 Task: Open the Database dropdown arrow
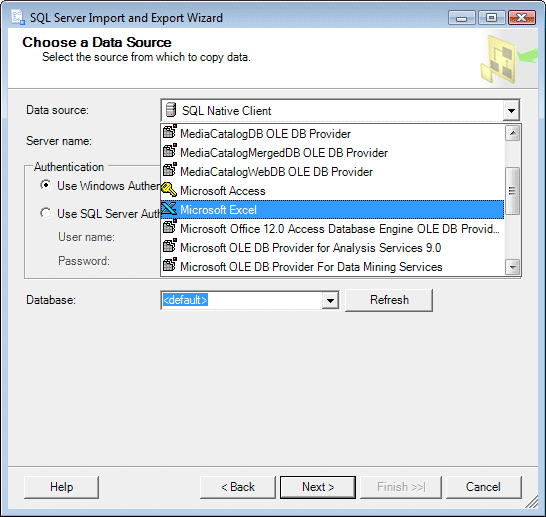click(330, 300)
